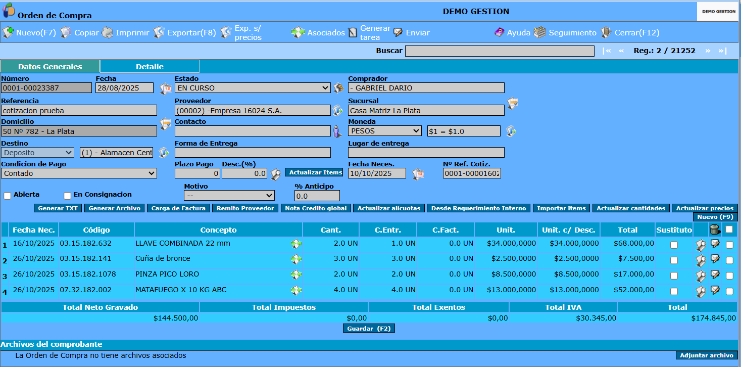
Task: Click the Lugar de entrega field
Action: pos(426,153)
